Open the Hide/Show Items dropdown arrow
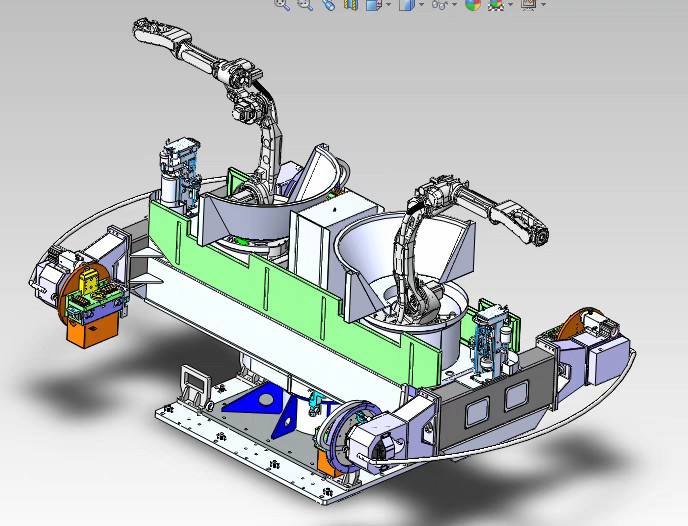This screenshot has height=526, width=688. click(x=454, y=4)
